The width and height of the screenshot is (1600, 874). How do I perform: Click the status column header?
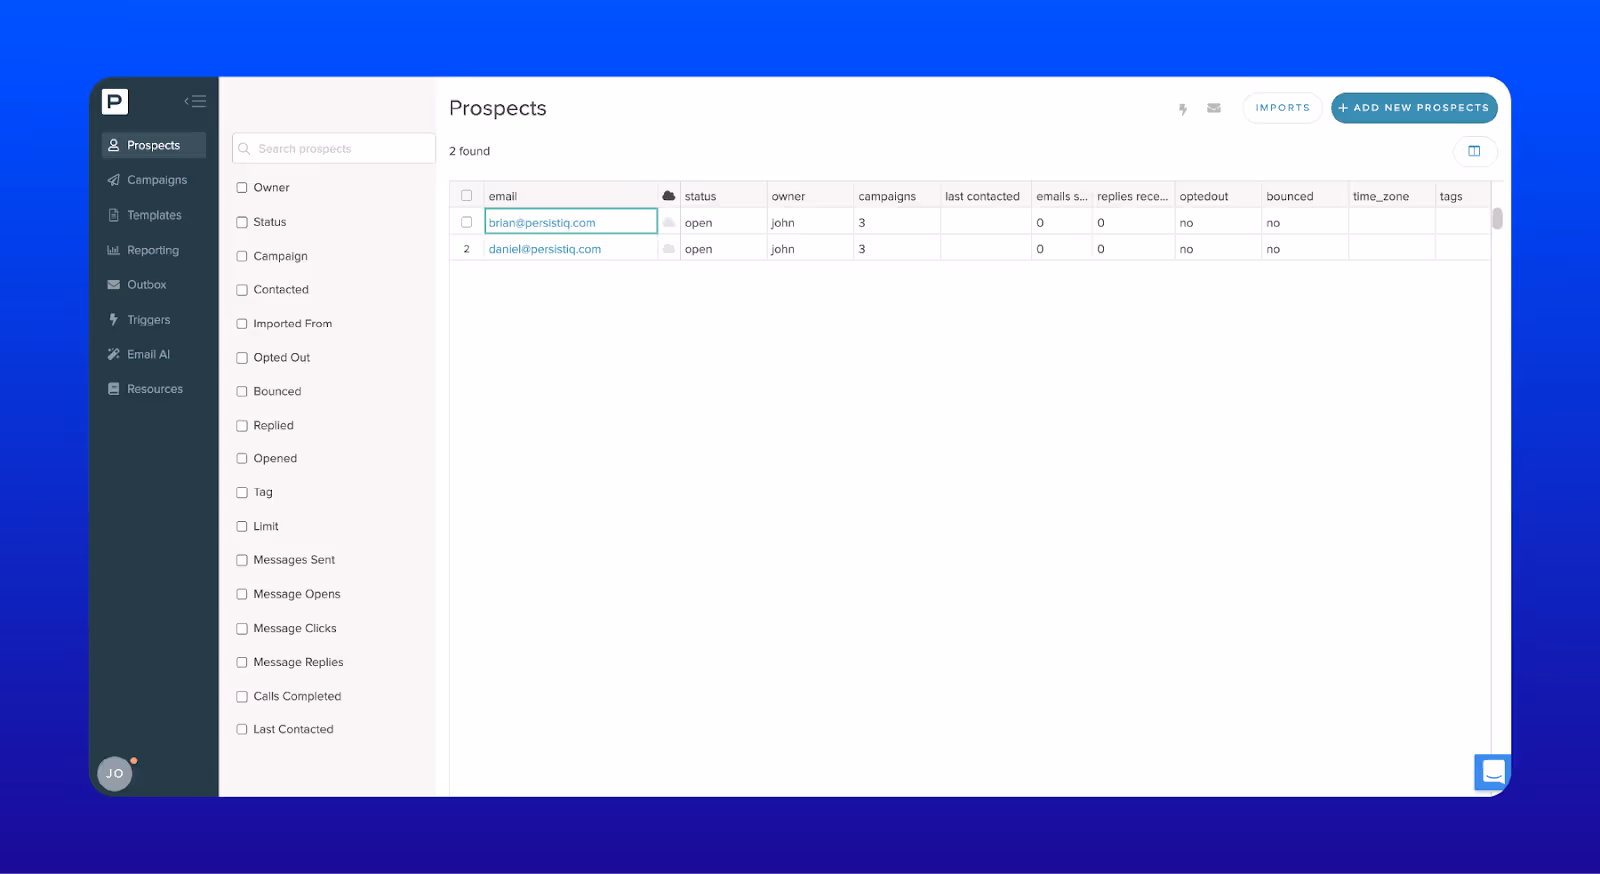click(x=724, y=196)
